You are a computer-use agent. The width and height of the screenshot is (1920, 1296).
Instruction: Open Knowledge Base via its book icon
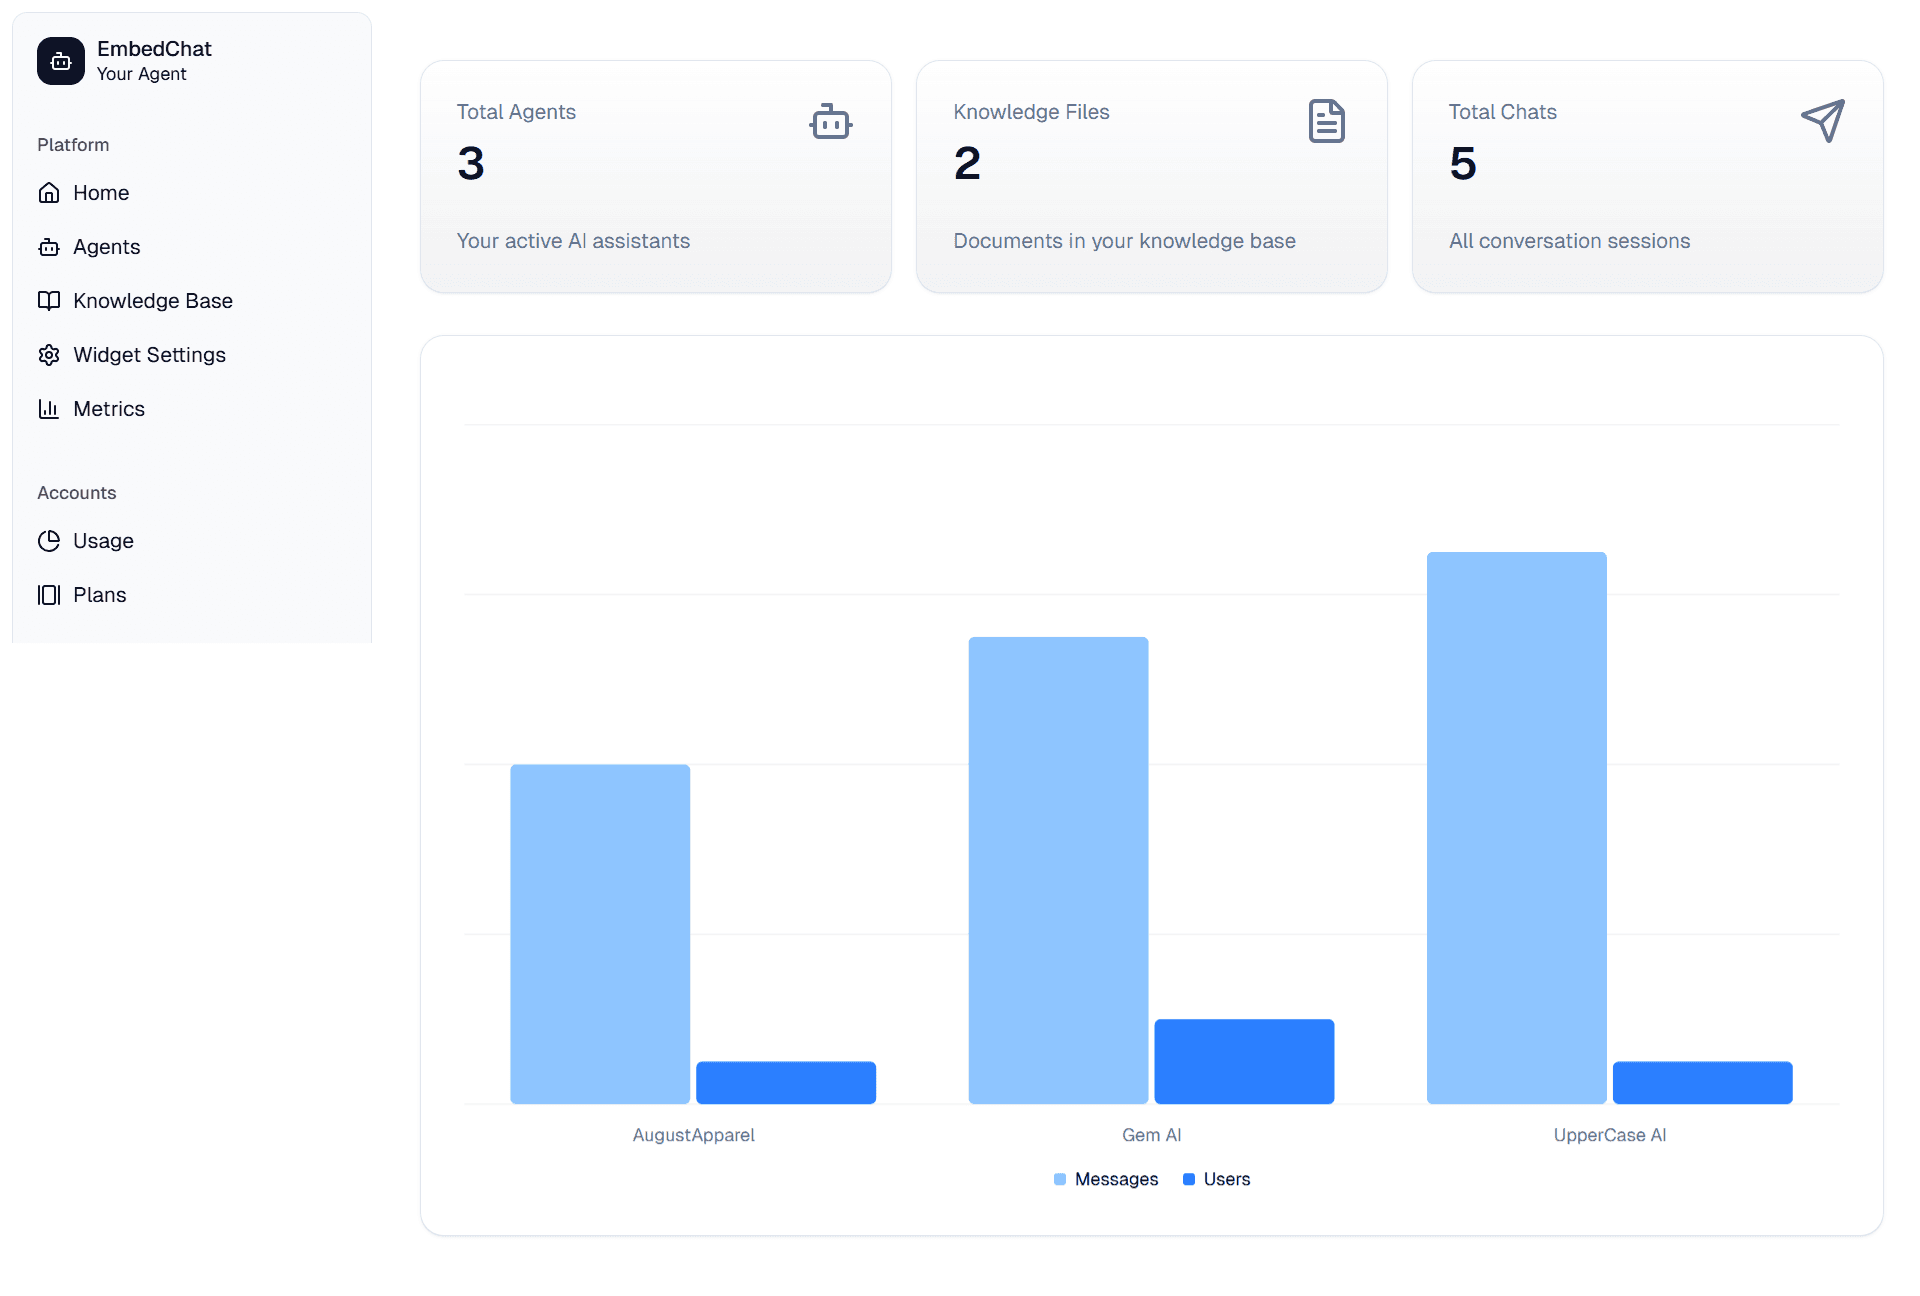pos(50,300)
